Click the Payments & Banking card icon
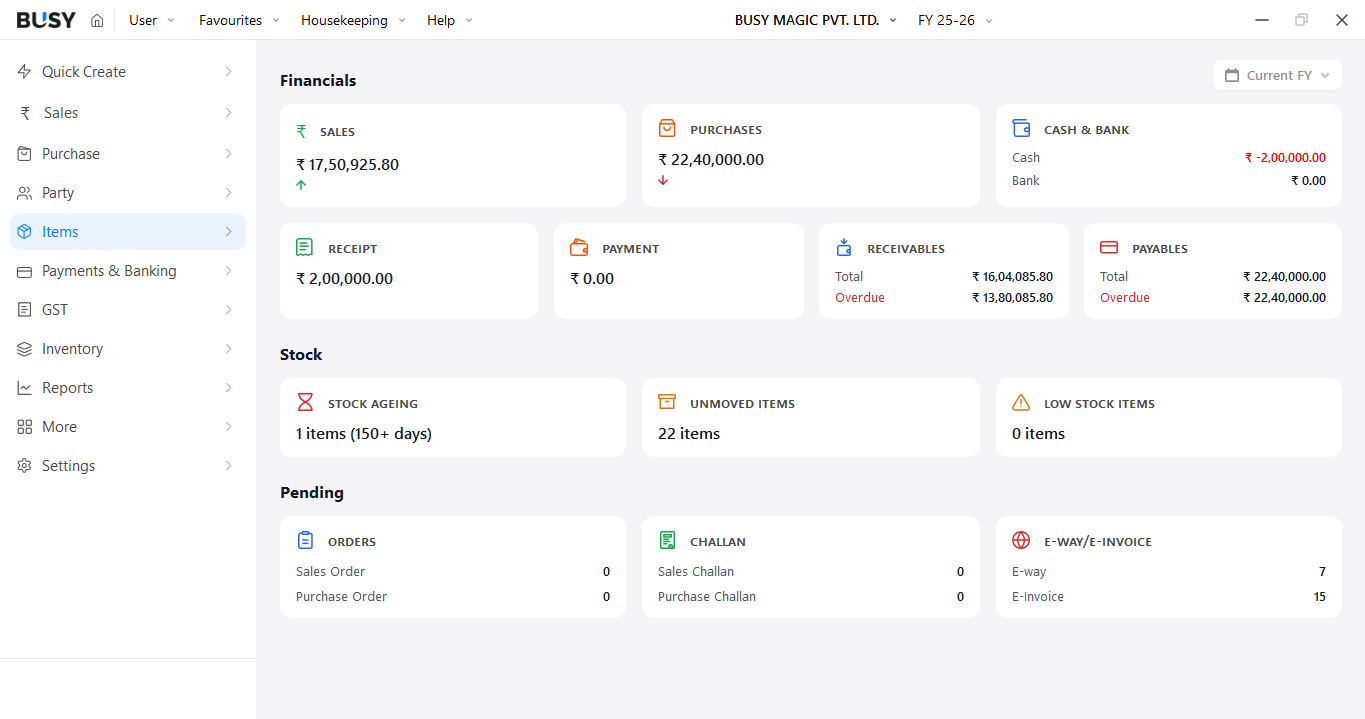1365x719 pixels. 25,271
